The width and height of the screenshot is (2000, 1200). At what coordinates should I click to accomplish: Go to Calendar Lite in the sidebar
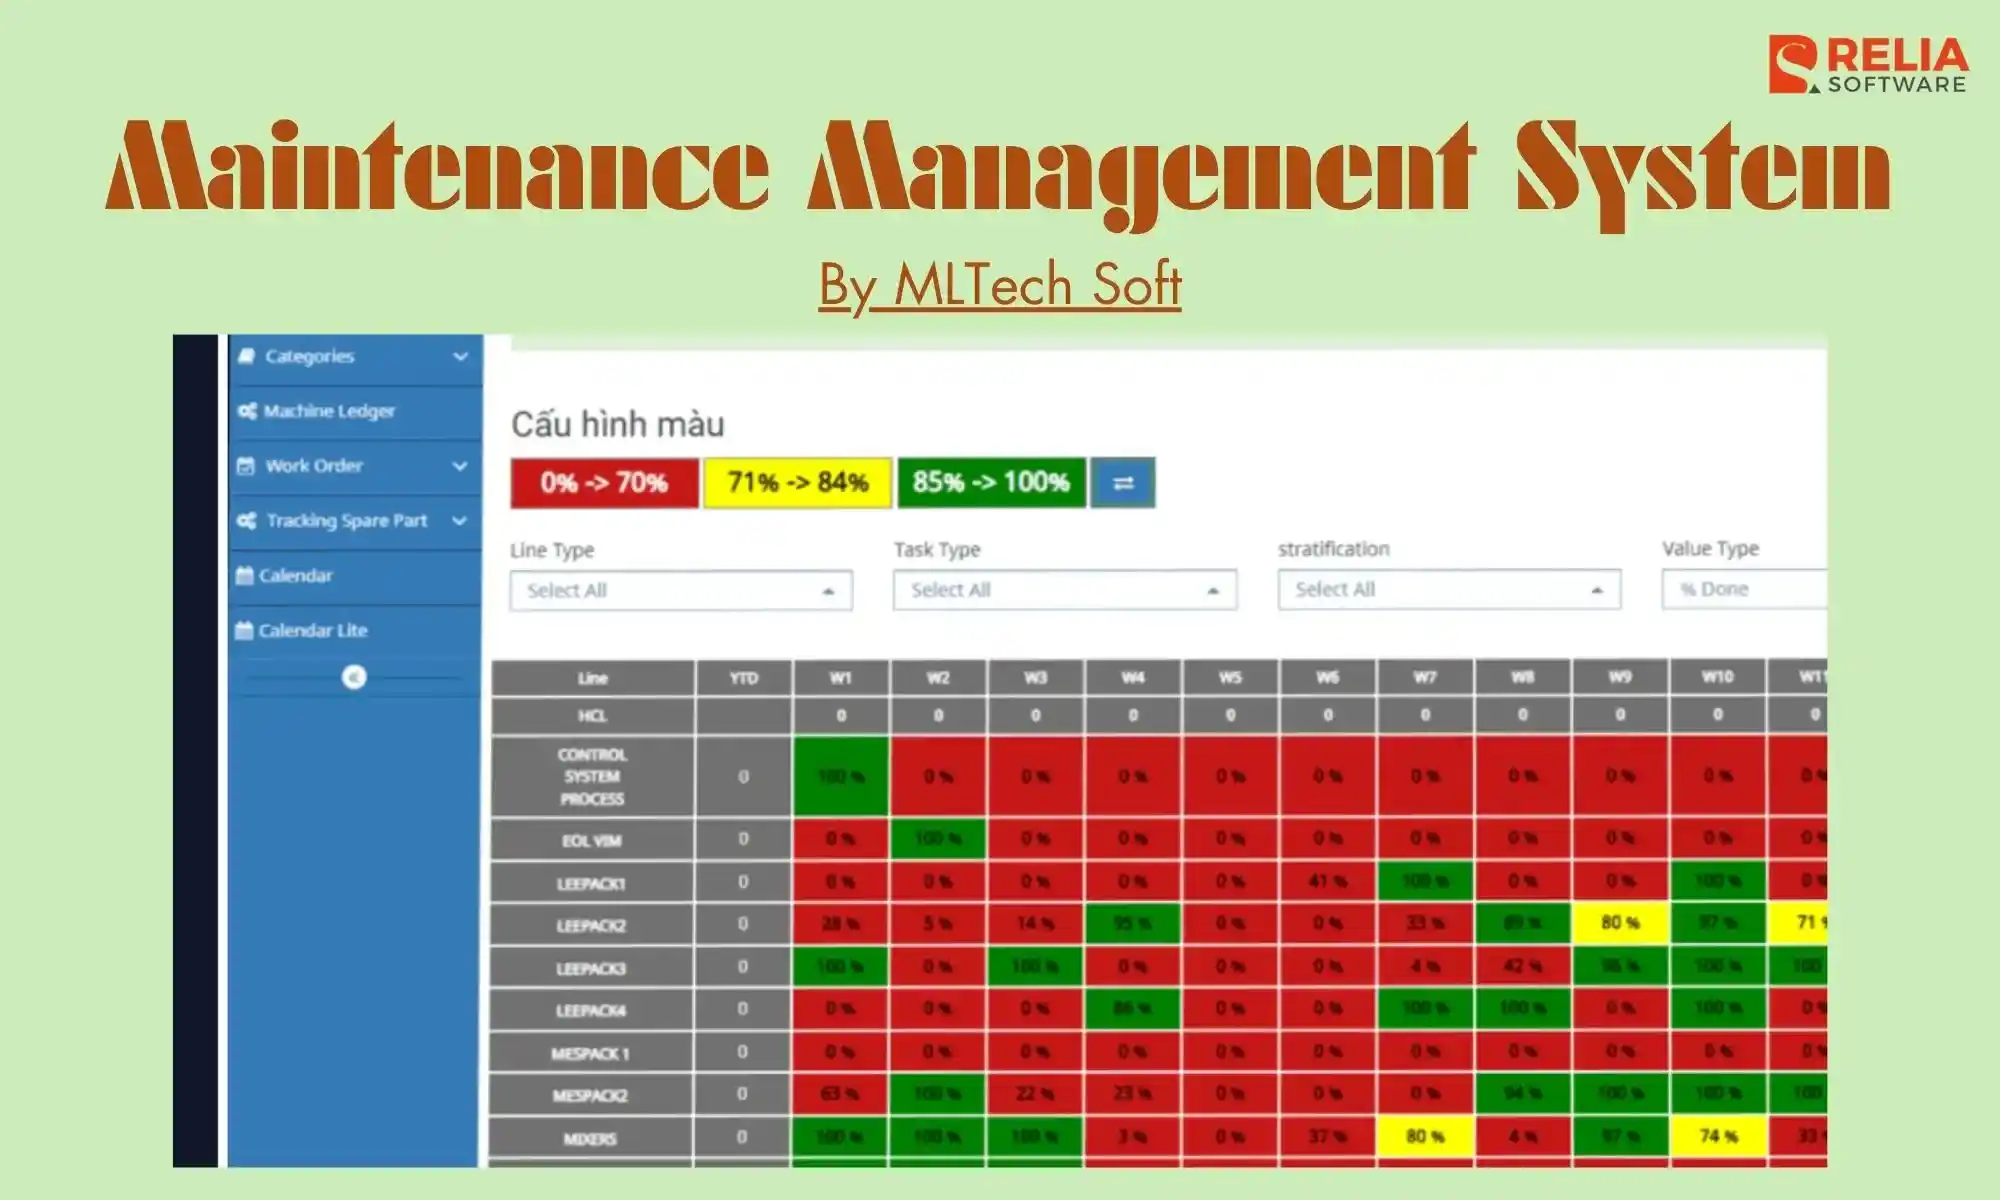(x=355, y=631)
